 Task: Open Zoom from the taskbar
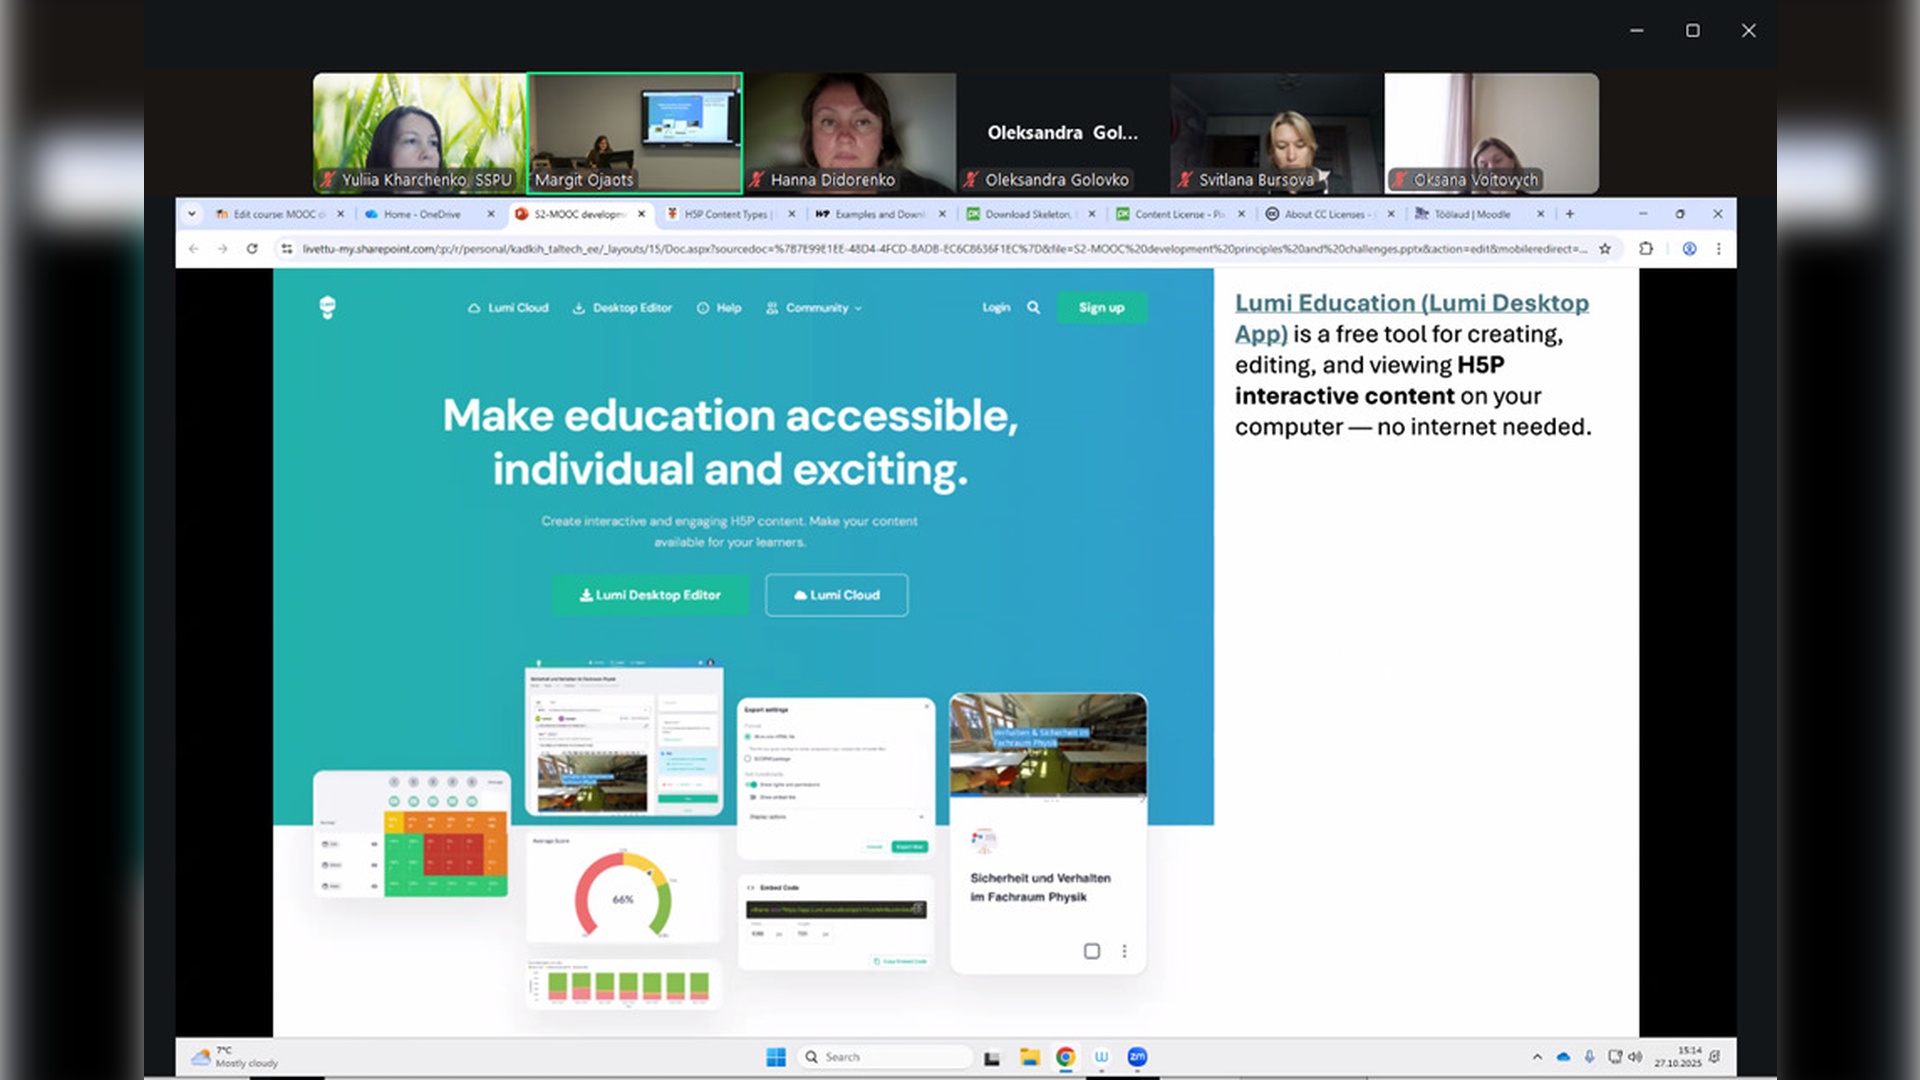tap(1137, 1057)
